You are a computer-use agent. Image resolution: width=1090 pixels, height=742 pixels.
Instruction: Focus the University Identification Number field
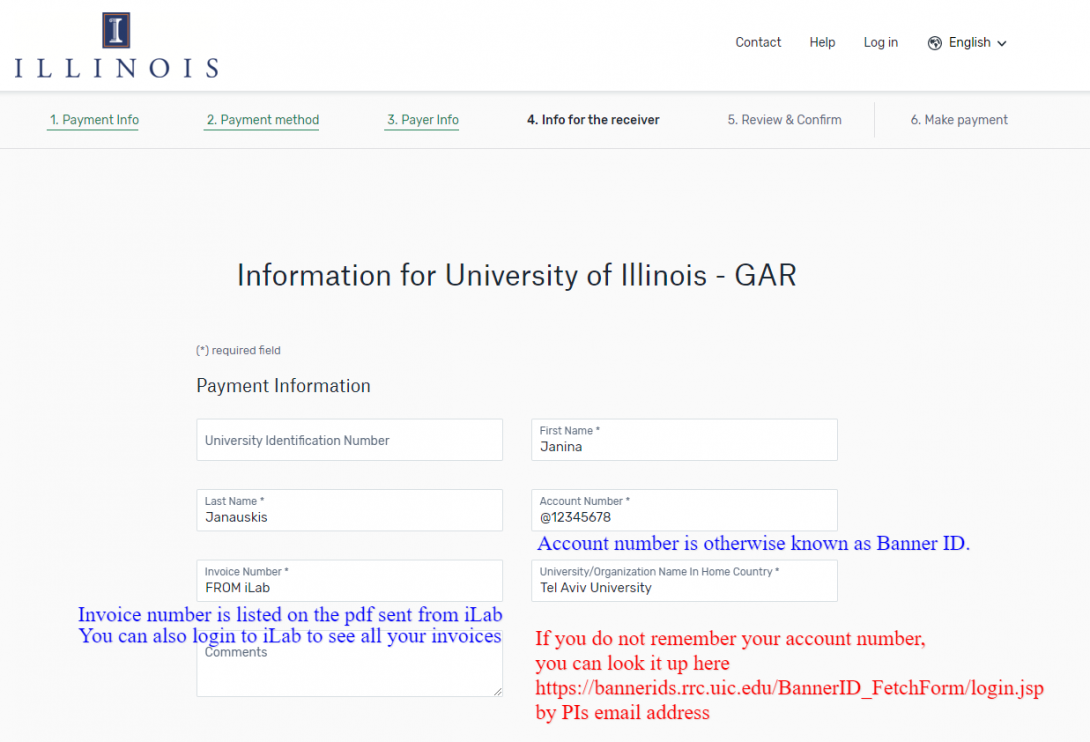tap(350, 439)
